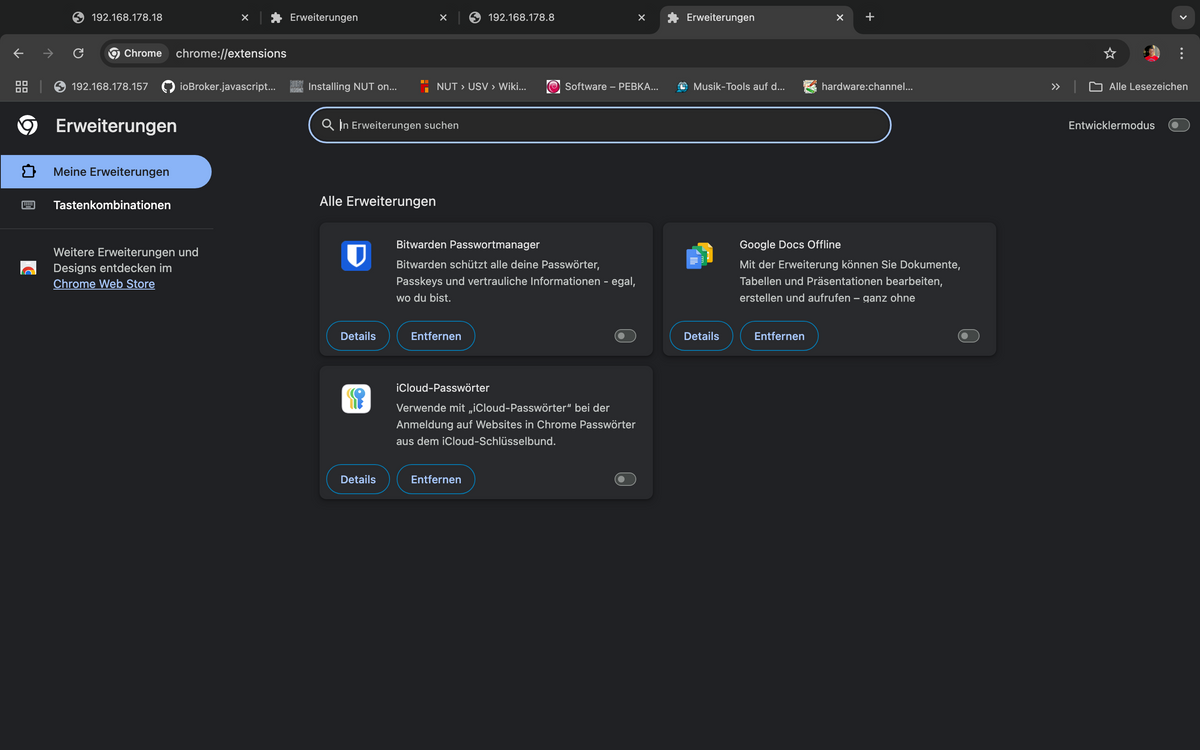Click the In Erweiterungen suchen search field

coord(600,125)
